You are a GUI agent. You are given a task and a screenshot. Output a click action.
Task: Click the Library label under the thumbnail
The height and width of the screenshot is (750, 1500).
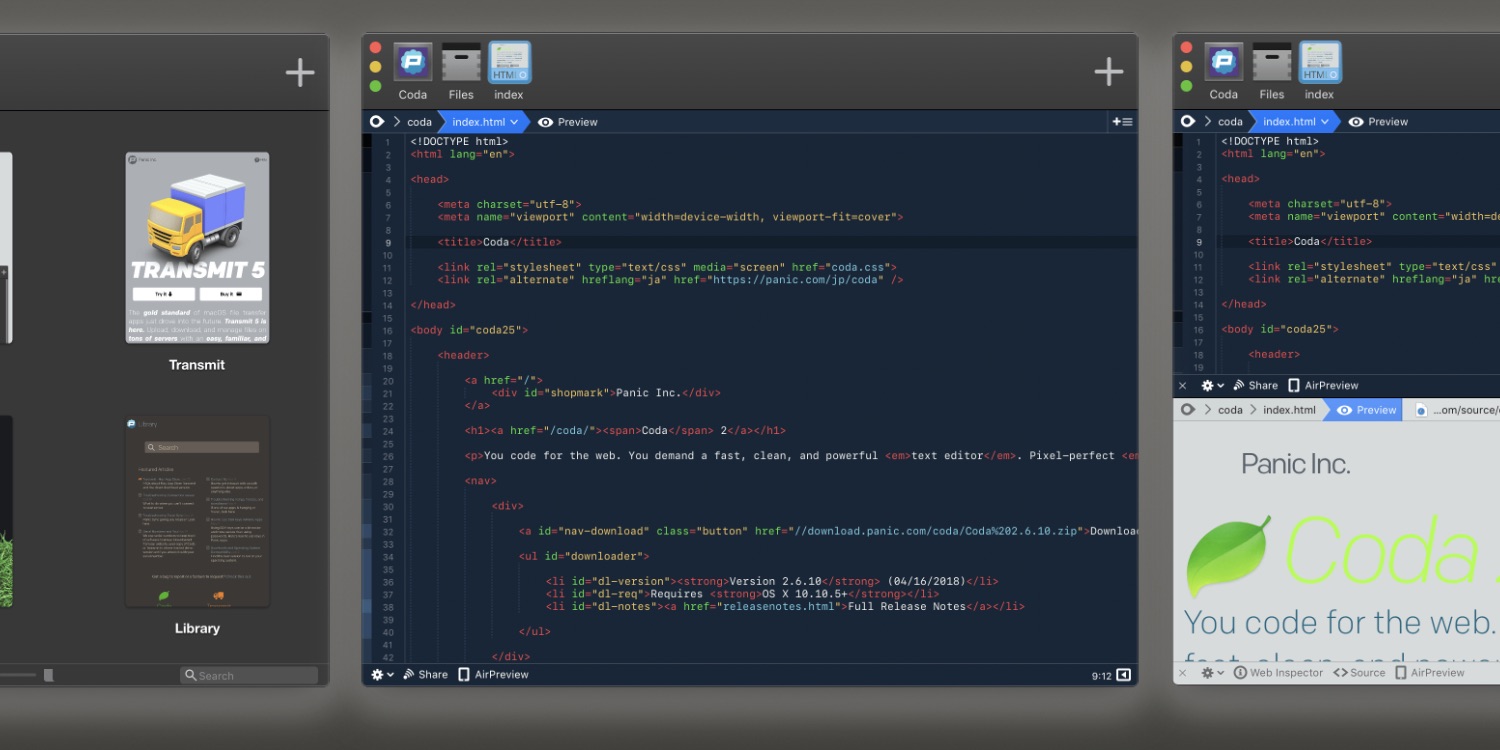pos(197,629)
